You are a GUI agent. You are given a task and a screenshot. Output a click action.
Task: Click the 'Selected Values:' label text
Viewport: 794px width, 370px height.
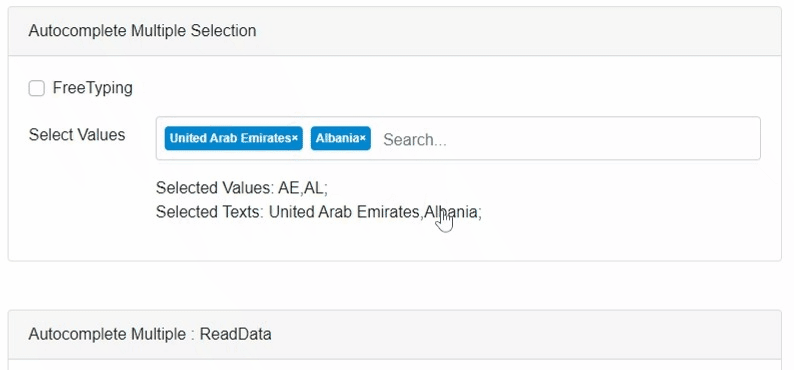tap(215, 188)
